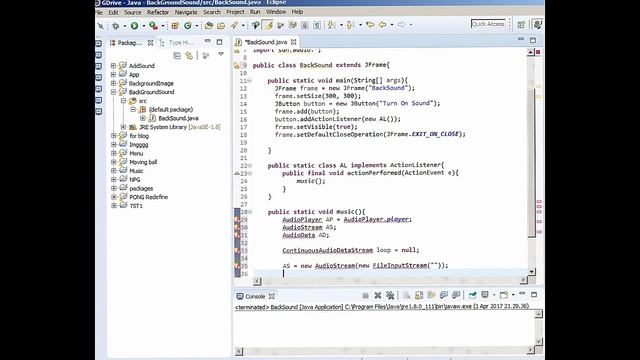Close the Package Explorer tab
Screen dimensions: 640x360
[x=151, y=42]
